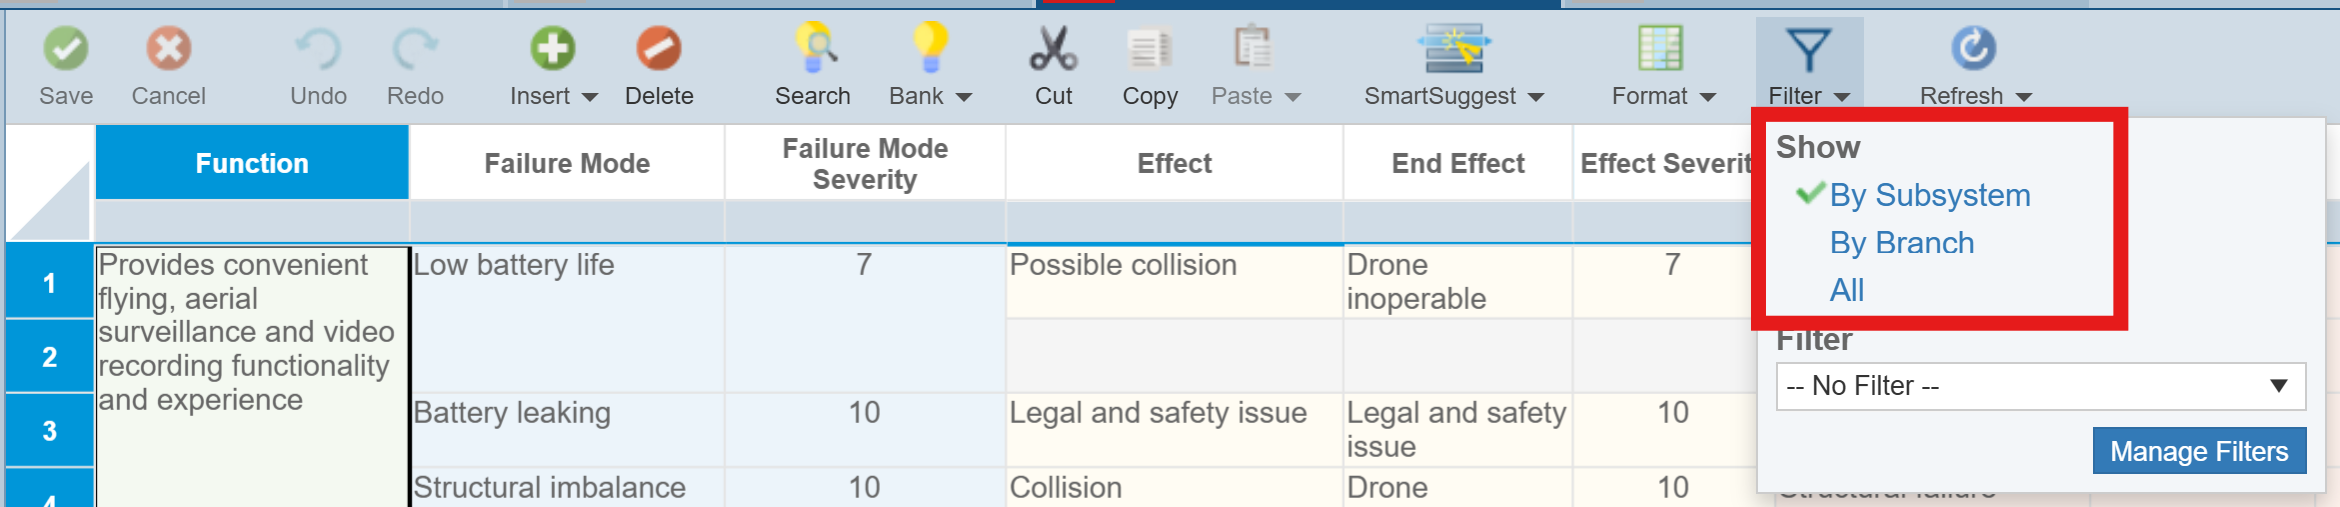This screenshot has width=2340, height=507.
Task: Select the By Subsystem show option
Action: click(x=1929, y=195)
